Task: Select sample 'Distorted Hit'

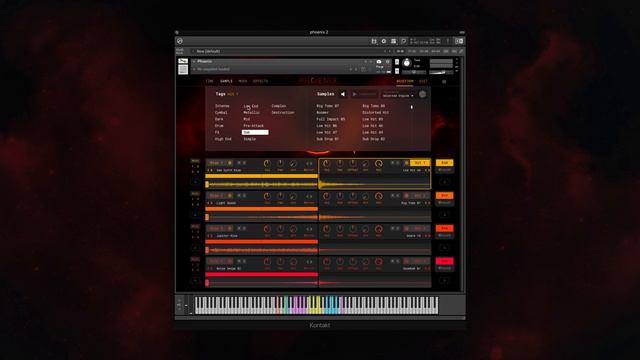Action: 376,113
